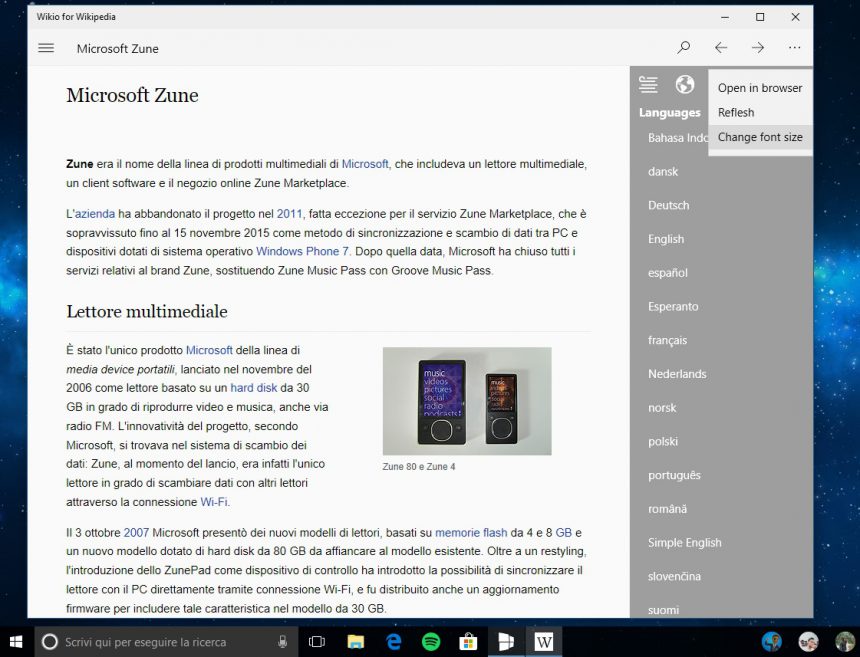Open the ellipsis more-options menu
The width and height of the screenshot is (860, 657).
click(x=794, y=47)
